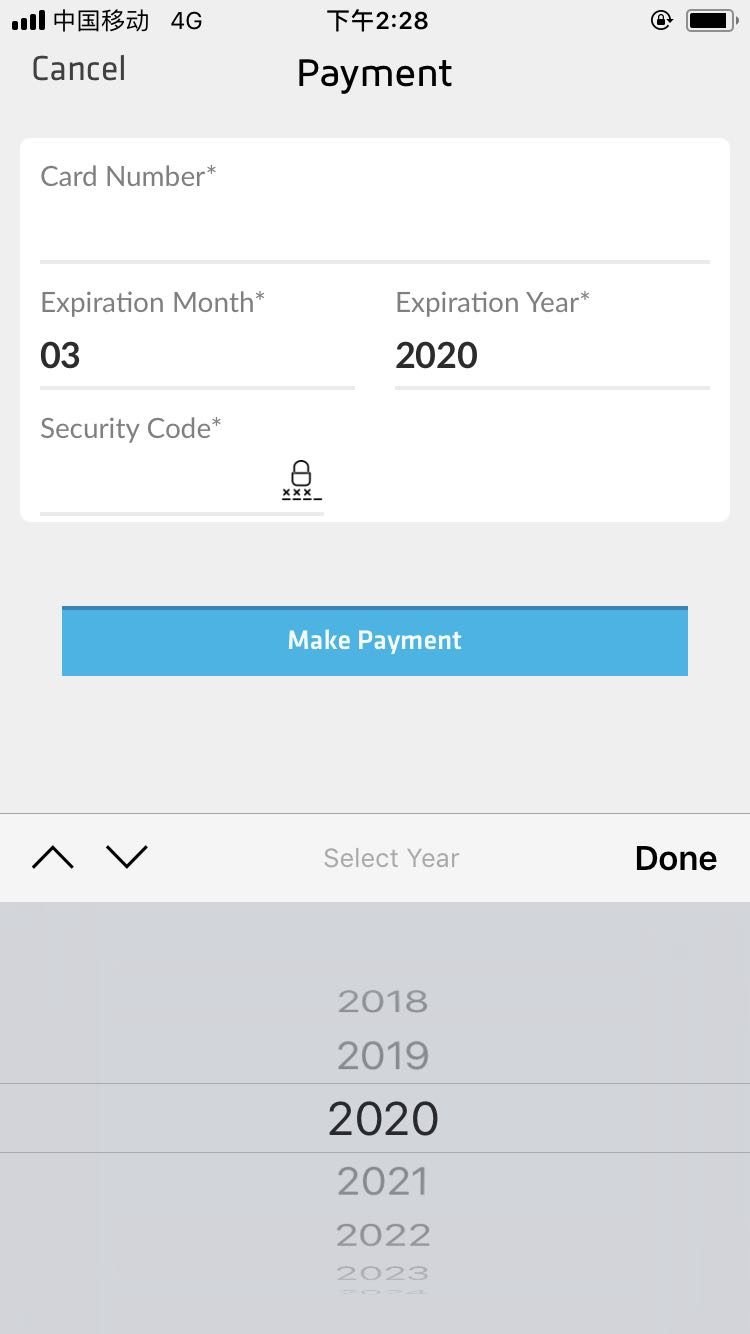Viewport: 750px width, 1334px height.
Task: Open the Expiration Year dropdown
Action: tap(552, 356)
